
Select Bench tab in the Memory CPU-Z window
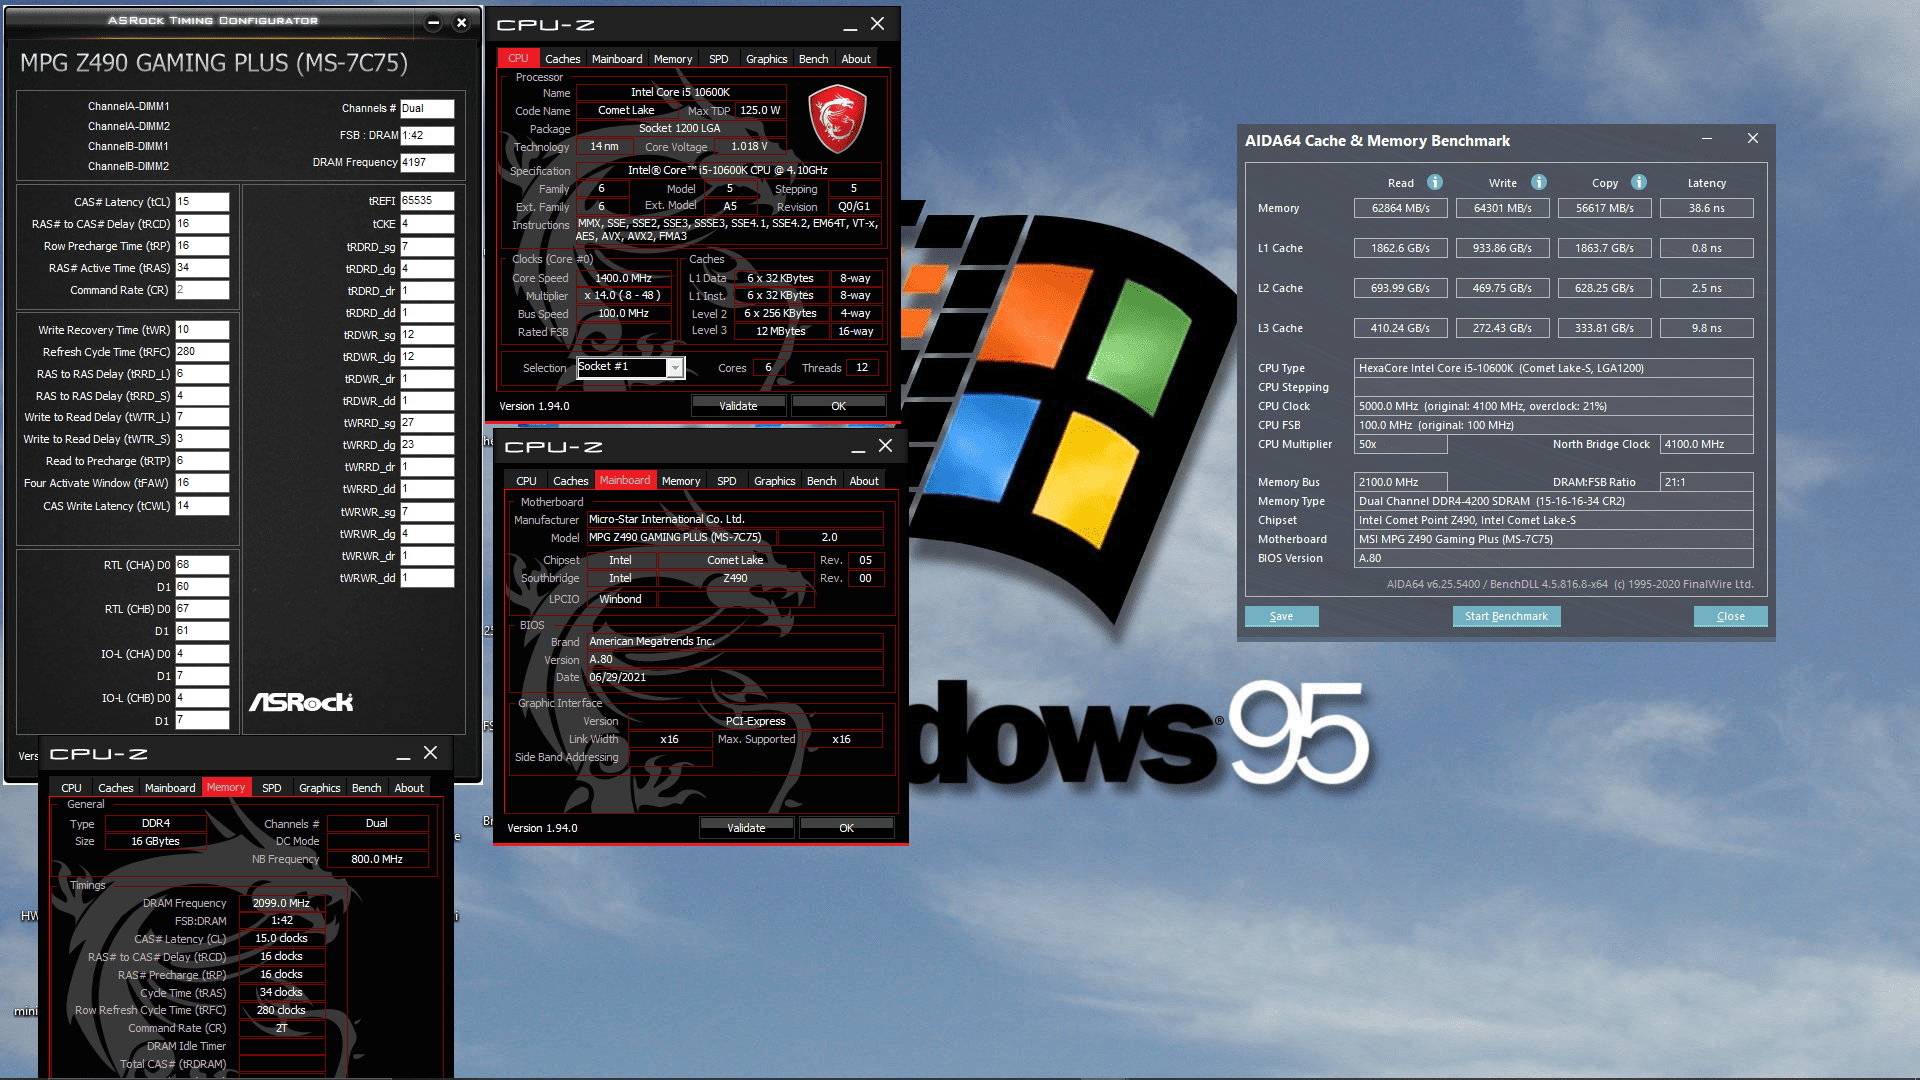click(x=366, y=788)
